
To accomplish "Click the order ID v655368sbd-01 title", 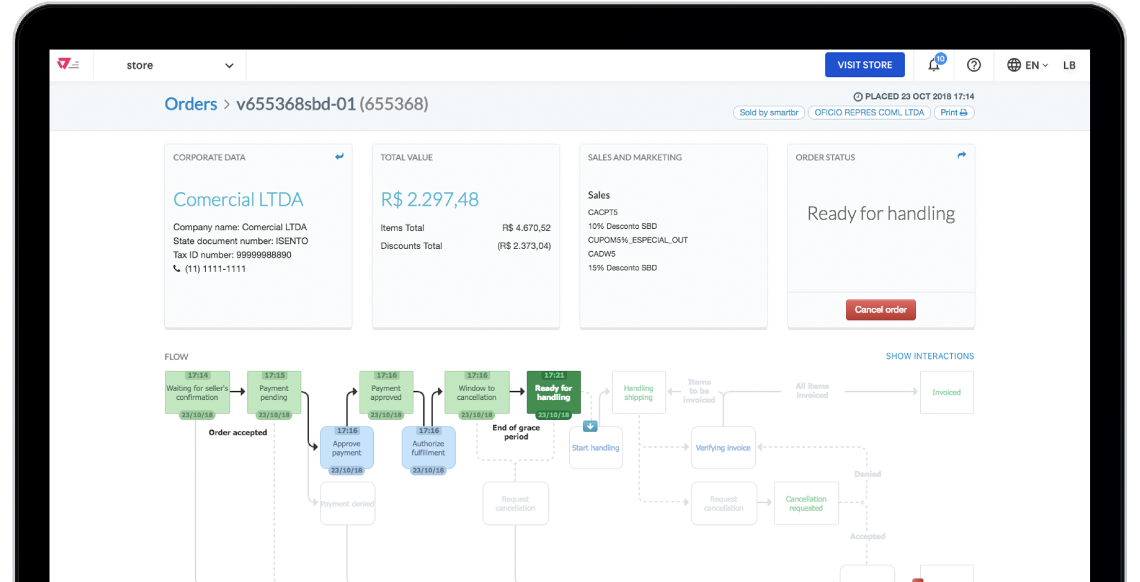I will (x=296, y=104).
